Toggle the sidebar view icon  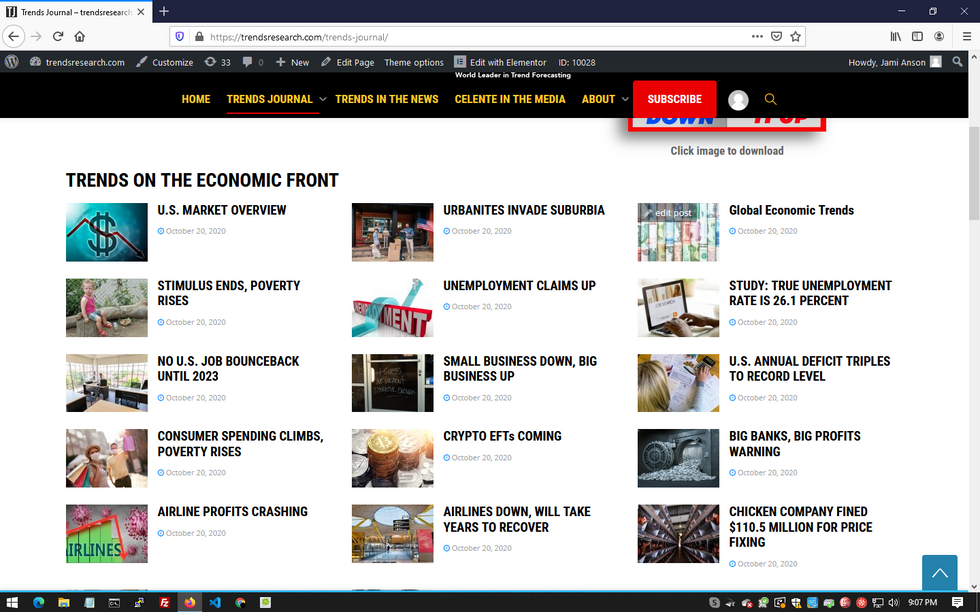coord(917,36)
